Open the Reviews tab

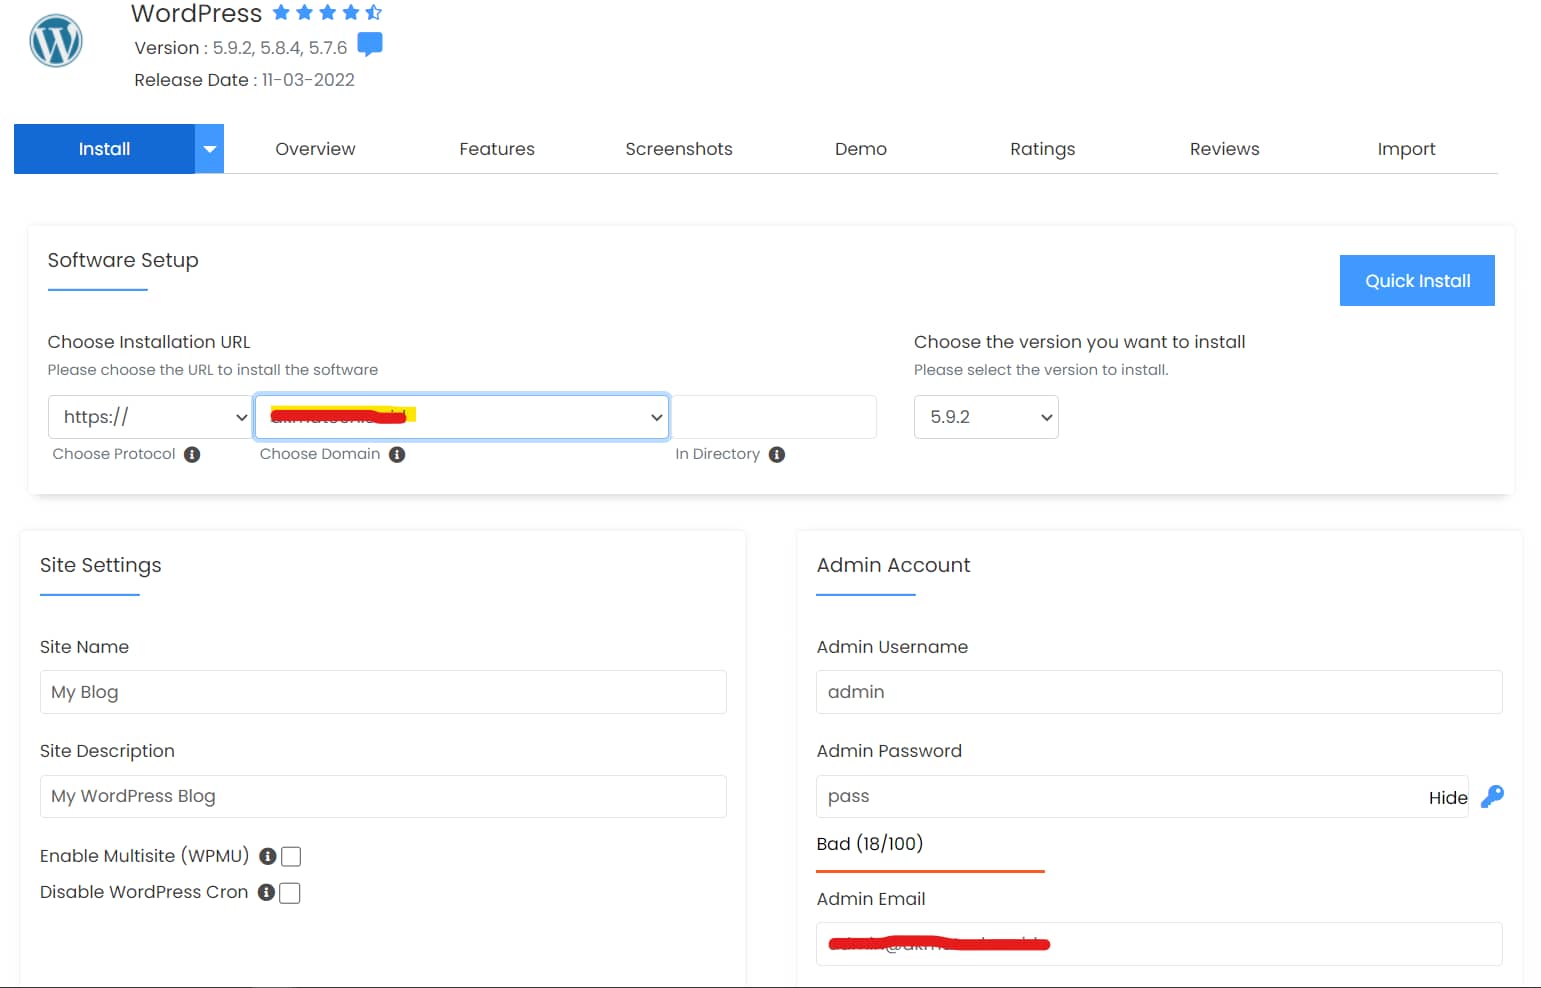1225,149
